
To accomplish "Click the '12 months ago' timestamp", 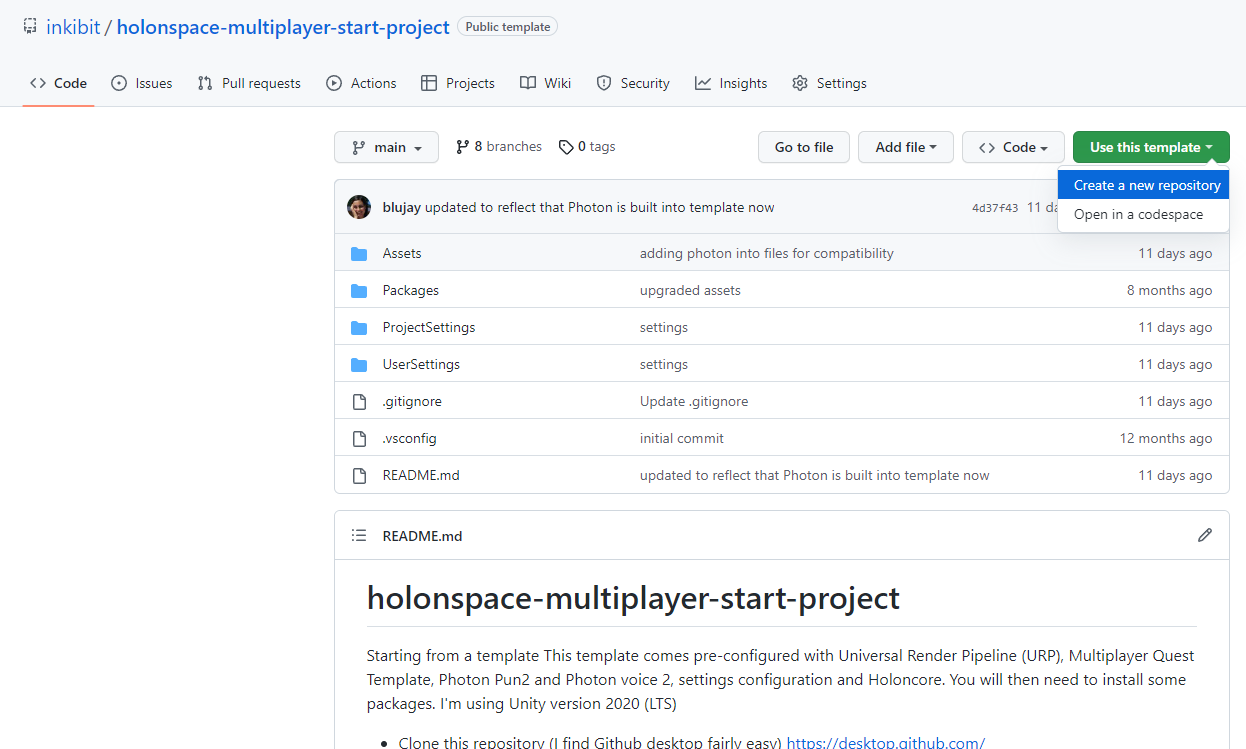I will pos(1166,438).
